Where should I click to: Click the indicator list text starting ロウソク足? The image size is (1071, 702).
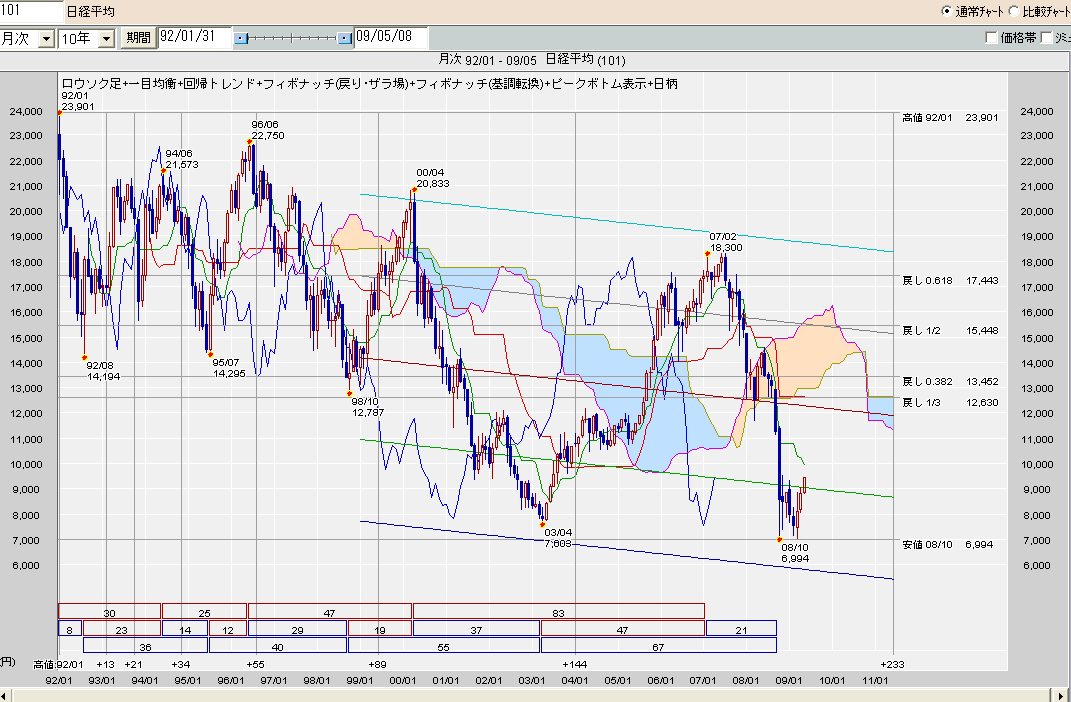point(369,83)
